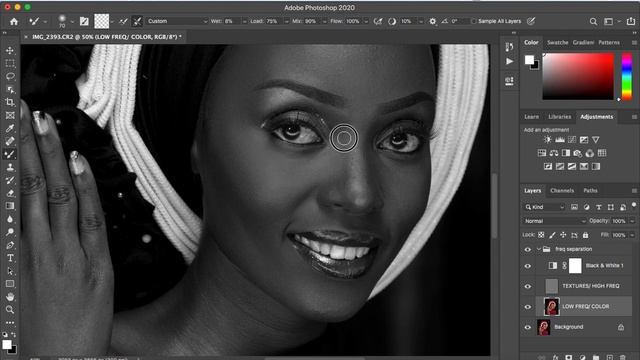Pick a color in the red color field
The height and width of the screenshot is (360, 640).
578,76
